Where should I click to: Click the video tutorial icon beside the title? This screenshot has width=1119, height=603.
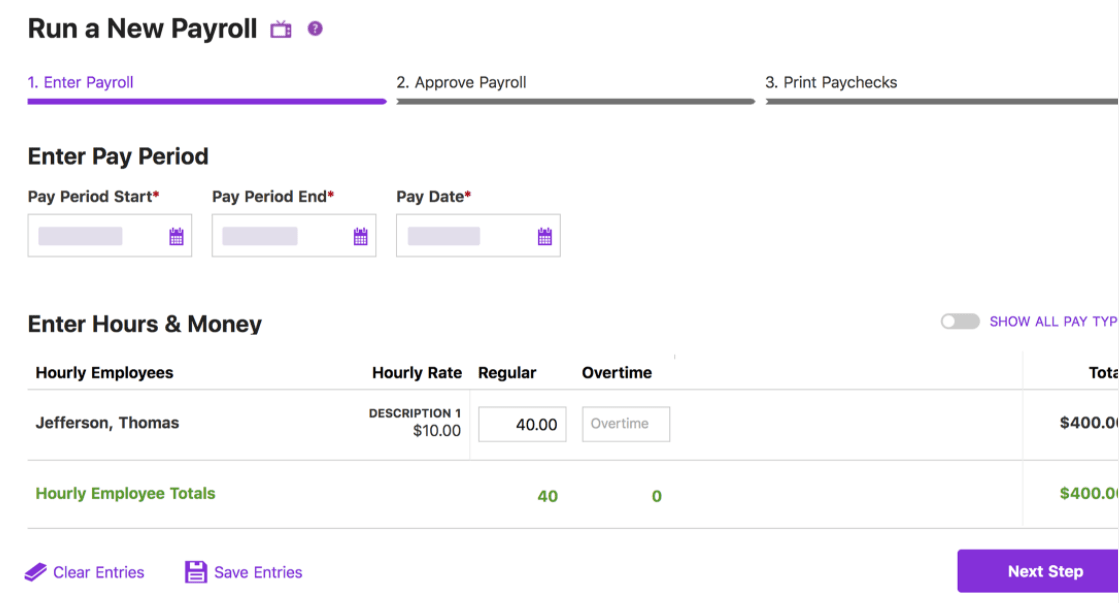pyautogui.click(x=280, y=29)
